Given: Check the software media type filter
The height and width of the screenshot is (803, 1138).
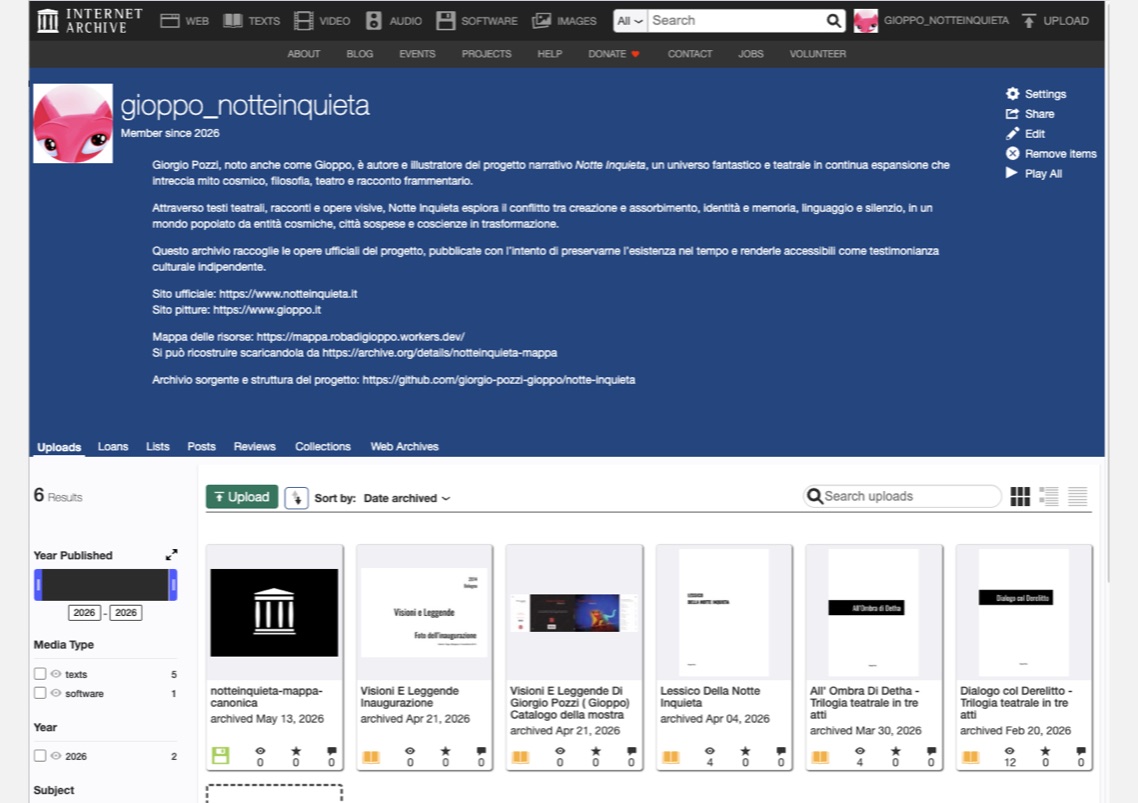Looking at the screenshot, I should [40, 693].
